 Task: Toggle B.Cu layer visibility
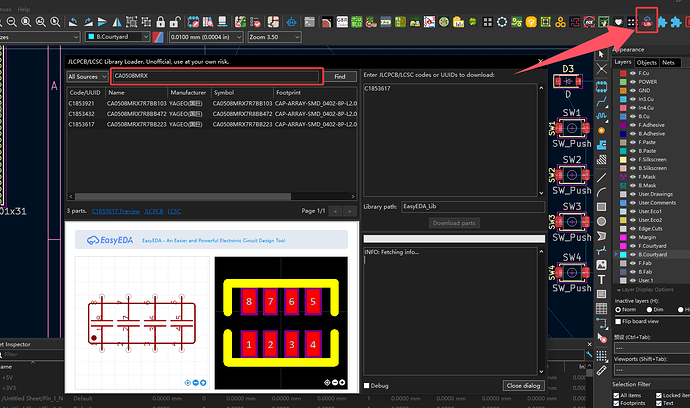pyautogui.click(x=632, y=116)
